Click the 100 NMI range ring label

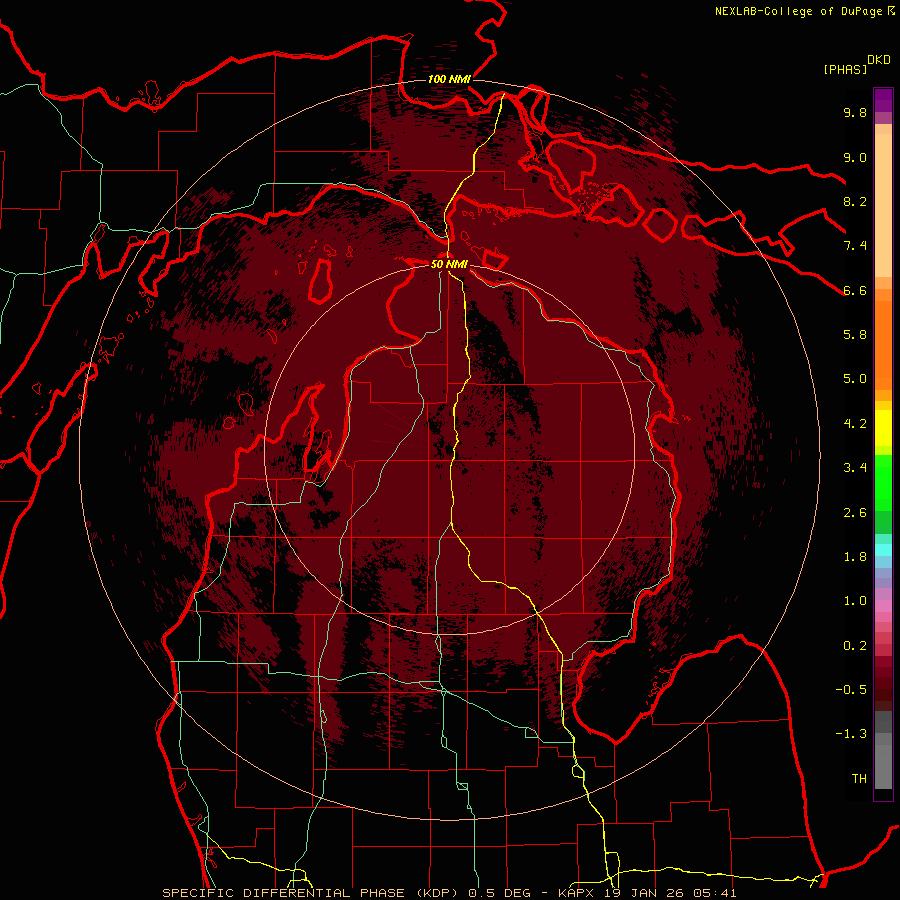pos(449,79)
